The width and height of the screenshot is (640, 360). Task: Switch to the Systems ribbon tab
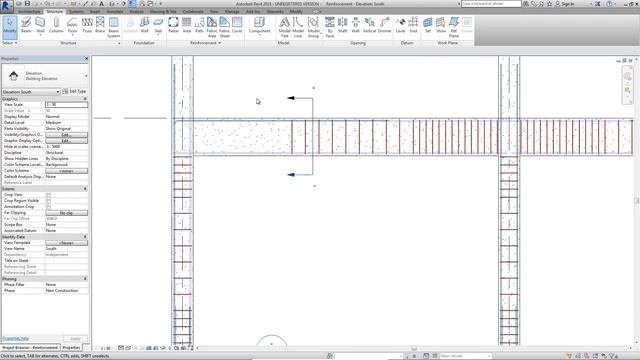point(76,11)
